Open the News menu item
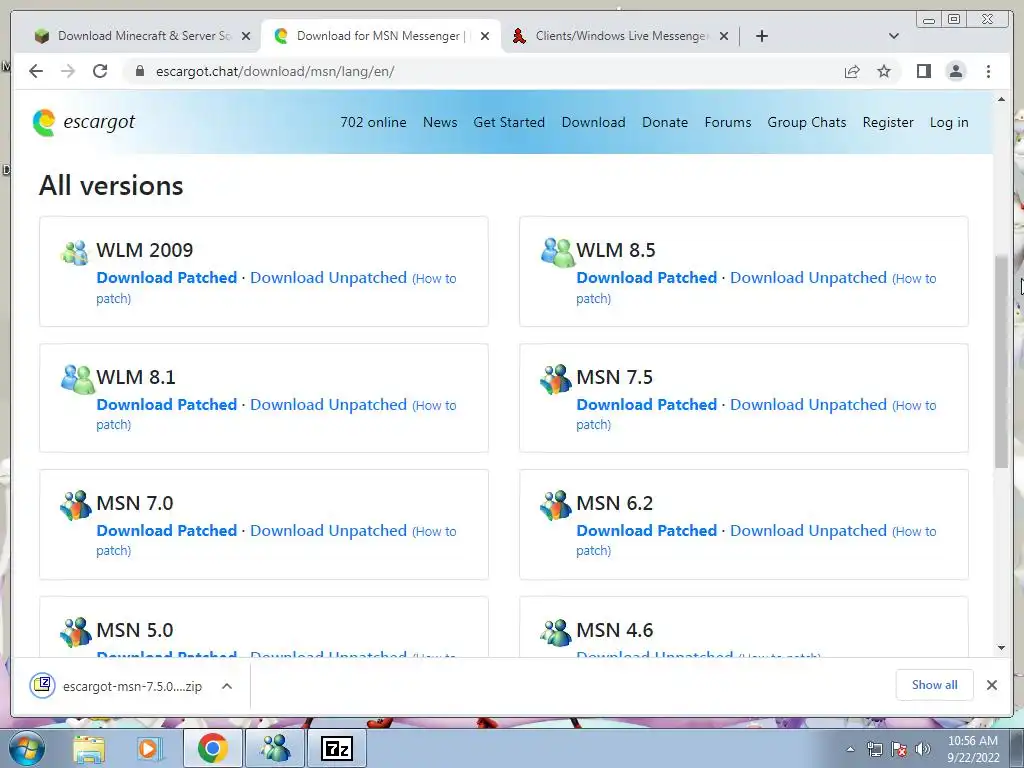Image resolution: width=1024 pixels, height=768 pixels. (x=440, y=122)
